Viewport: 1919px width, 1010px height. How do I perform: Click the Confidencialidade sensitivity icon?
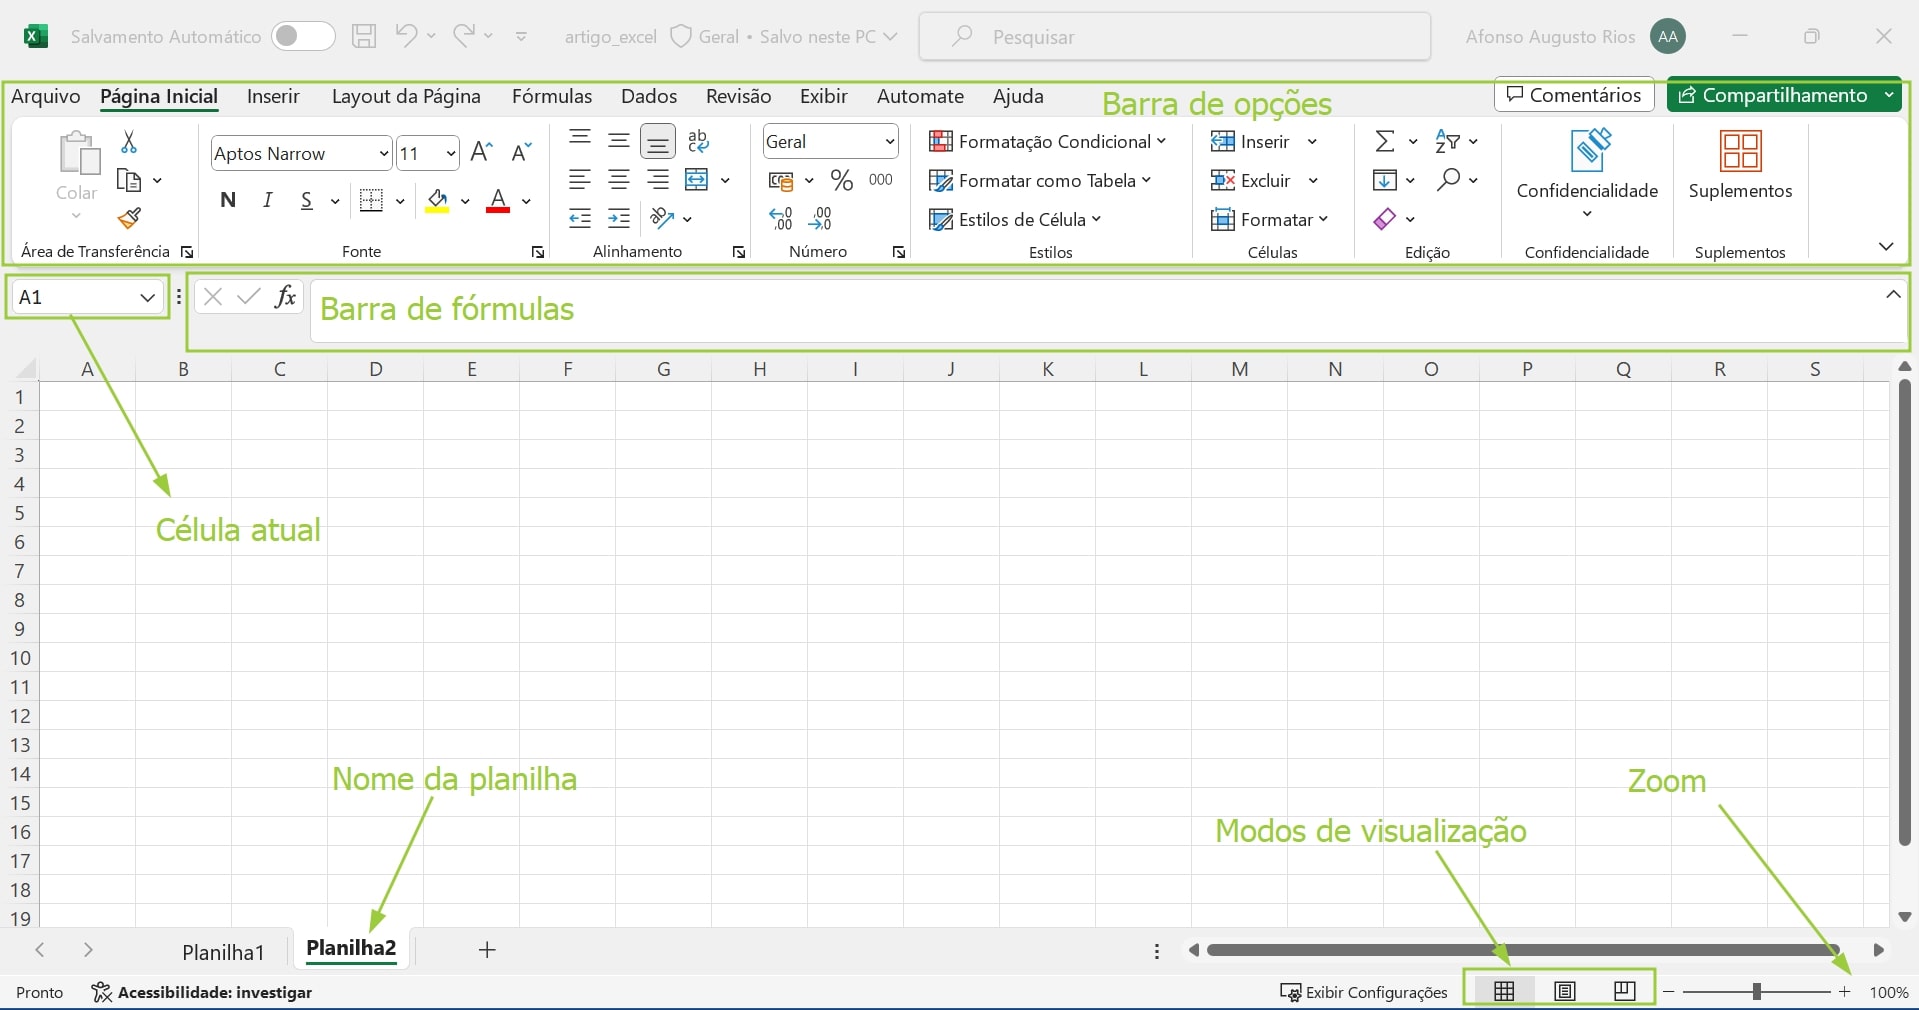coord(1590,150)
